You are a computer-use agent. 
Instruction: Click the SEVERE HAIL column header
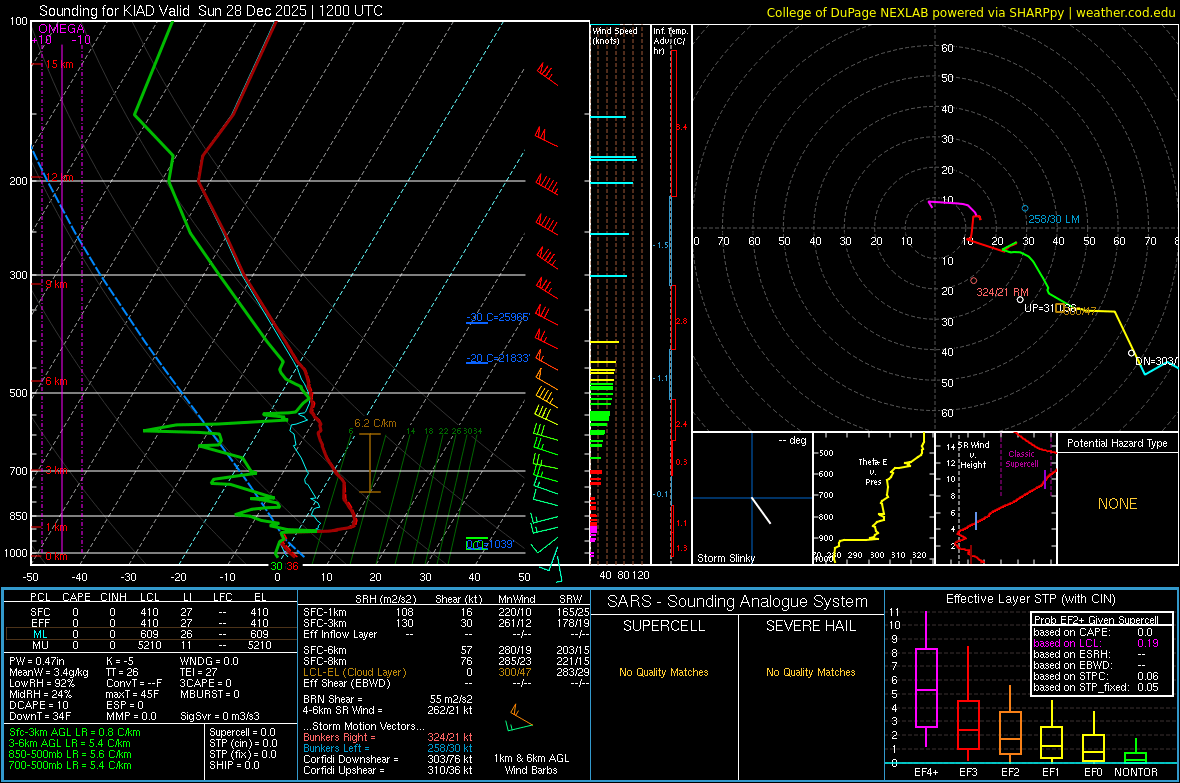[810, 626]
